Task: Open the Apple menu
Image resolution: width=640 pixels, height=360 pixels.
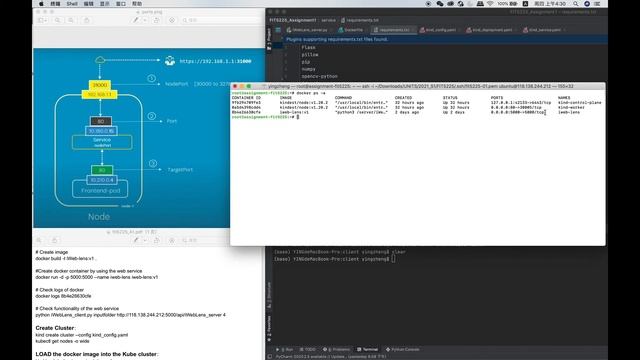Action: click(41, 4)
